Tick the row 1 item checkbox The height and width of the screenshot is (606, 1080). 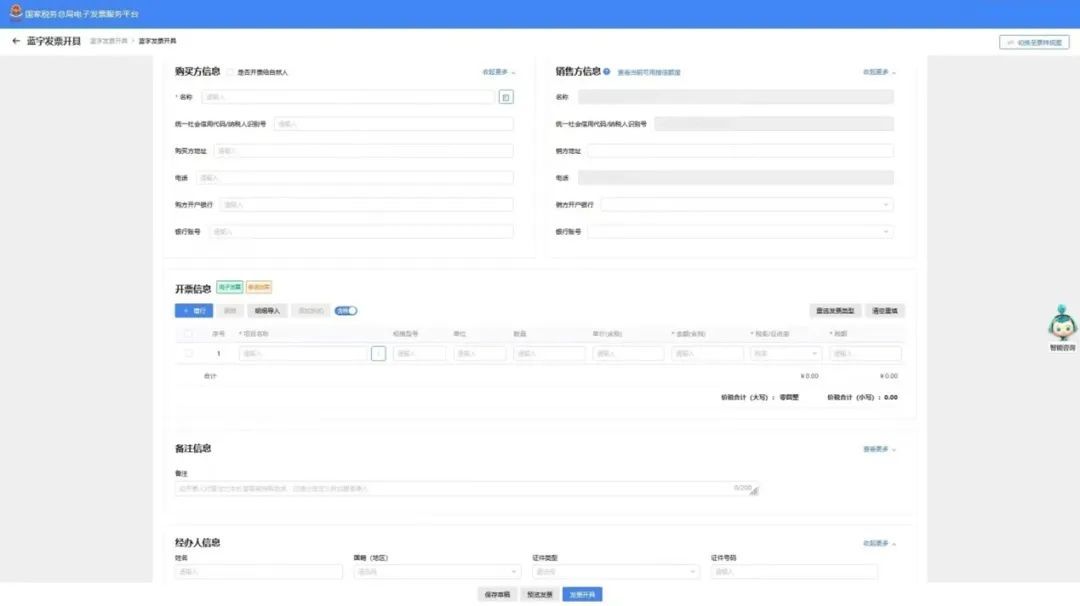tap(189, 353)
